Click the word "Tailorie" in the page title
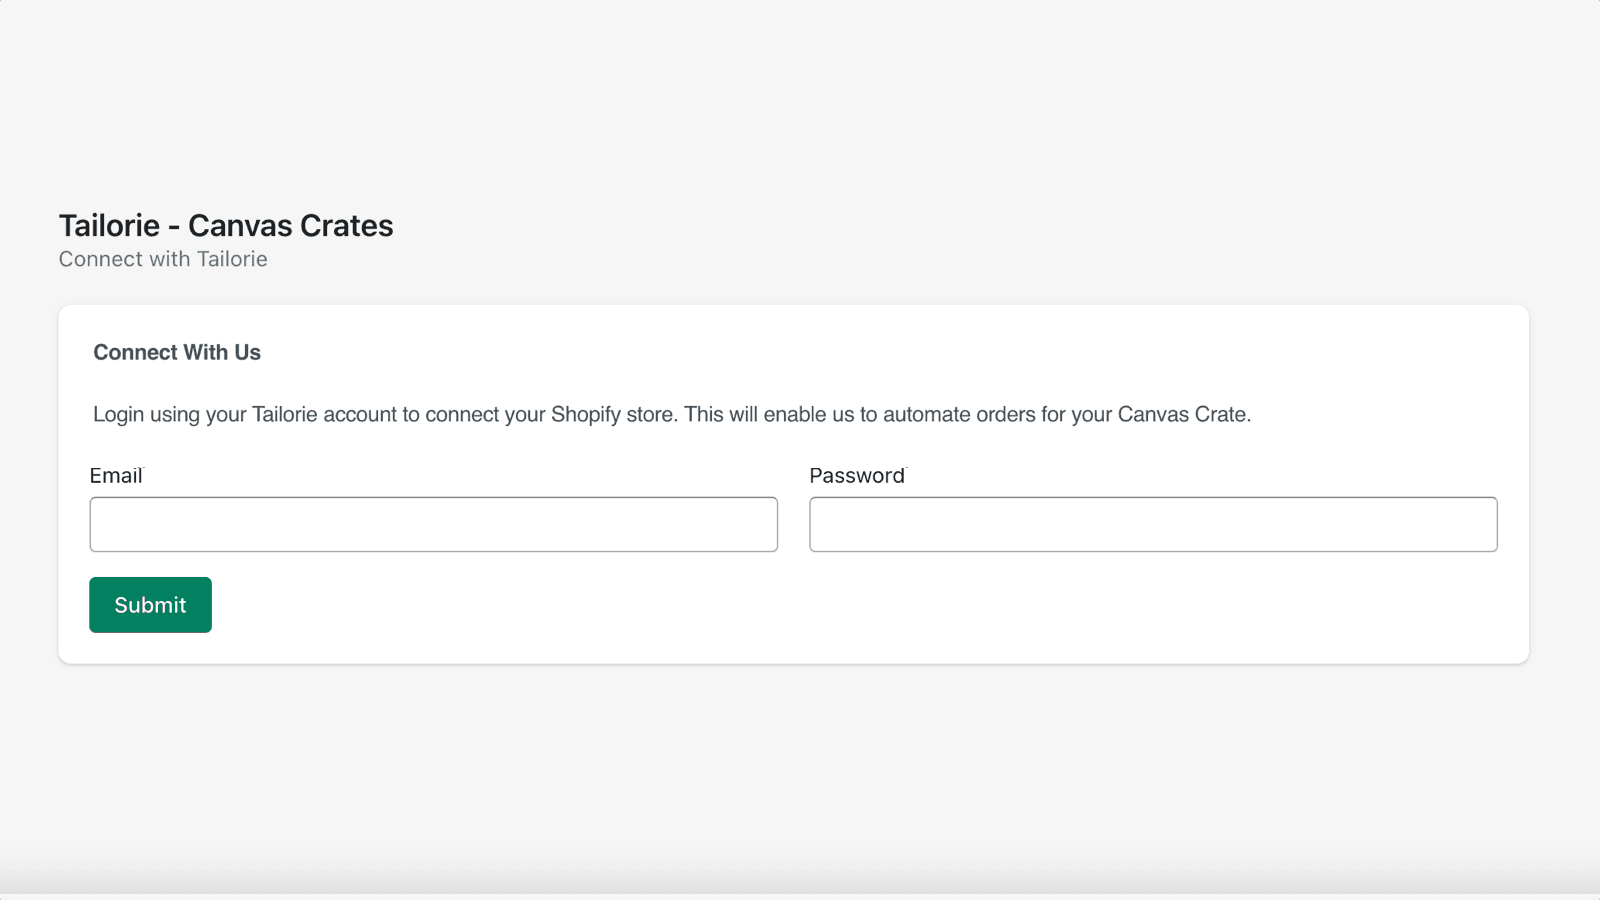 109,226
